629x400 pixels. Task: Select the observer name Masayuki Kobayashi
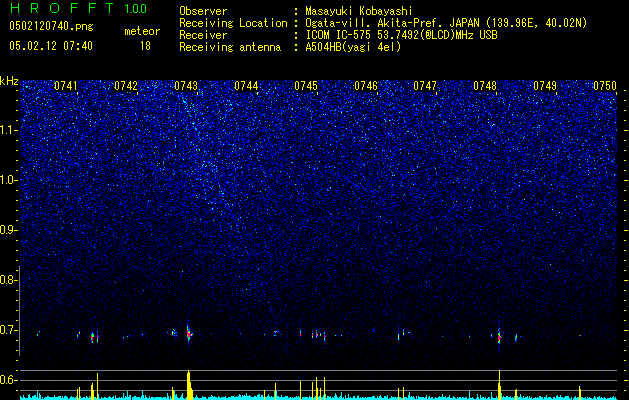click(359, 11)
